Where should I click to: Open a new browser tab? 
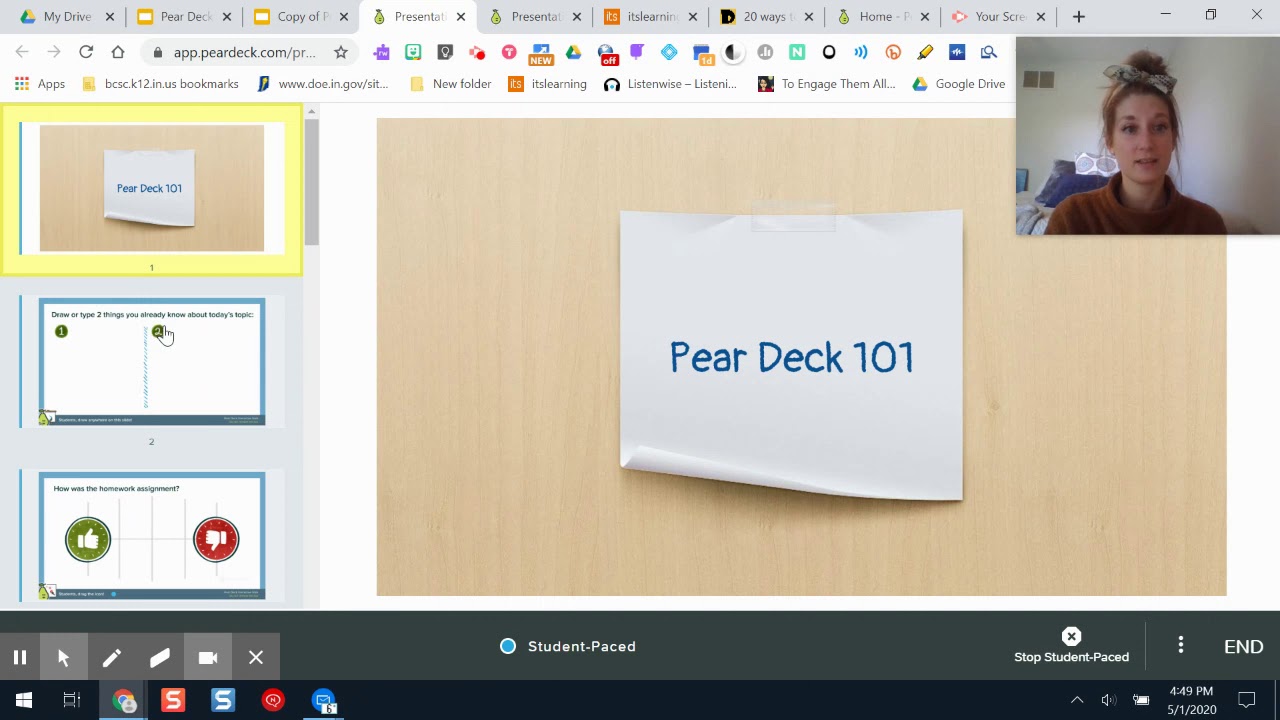pyautogui.click(x=1078, y=16)
